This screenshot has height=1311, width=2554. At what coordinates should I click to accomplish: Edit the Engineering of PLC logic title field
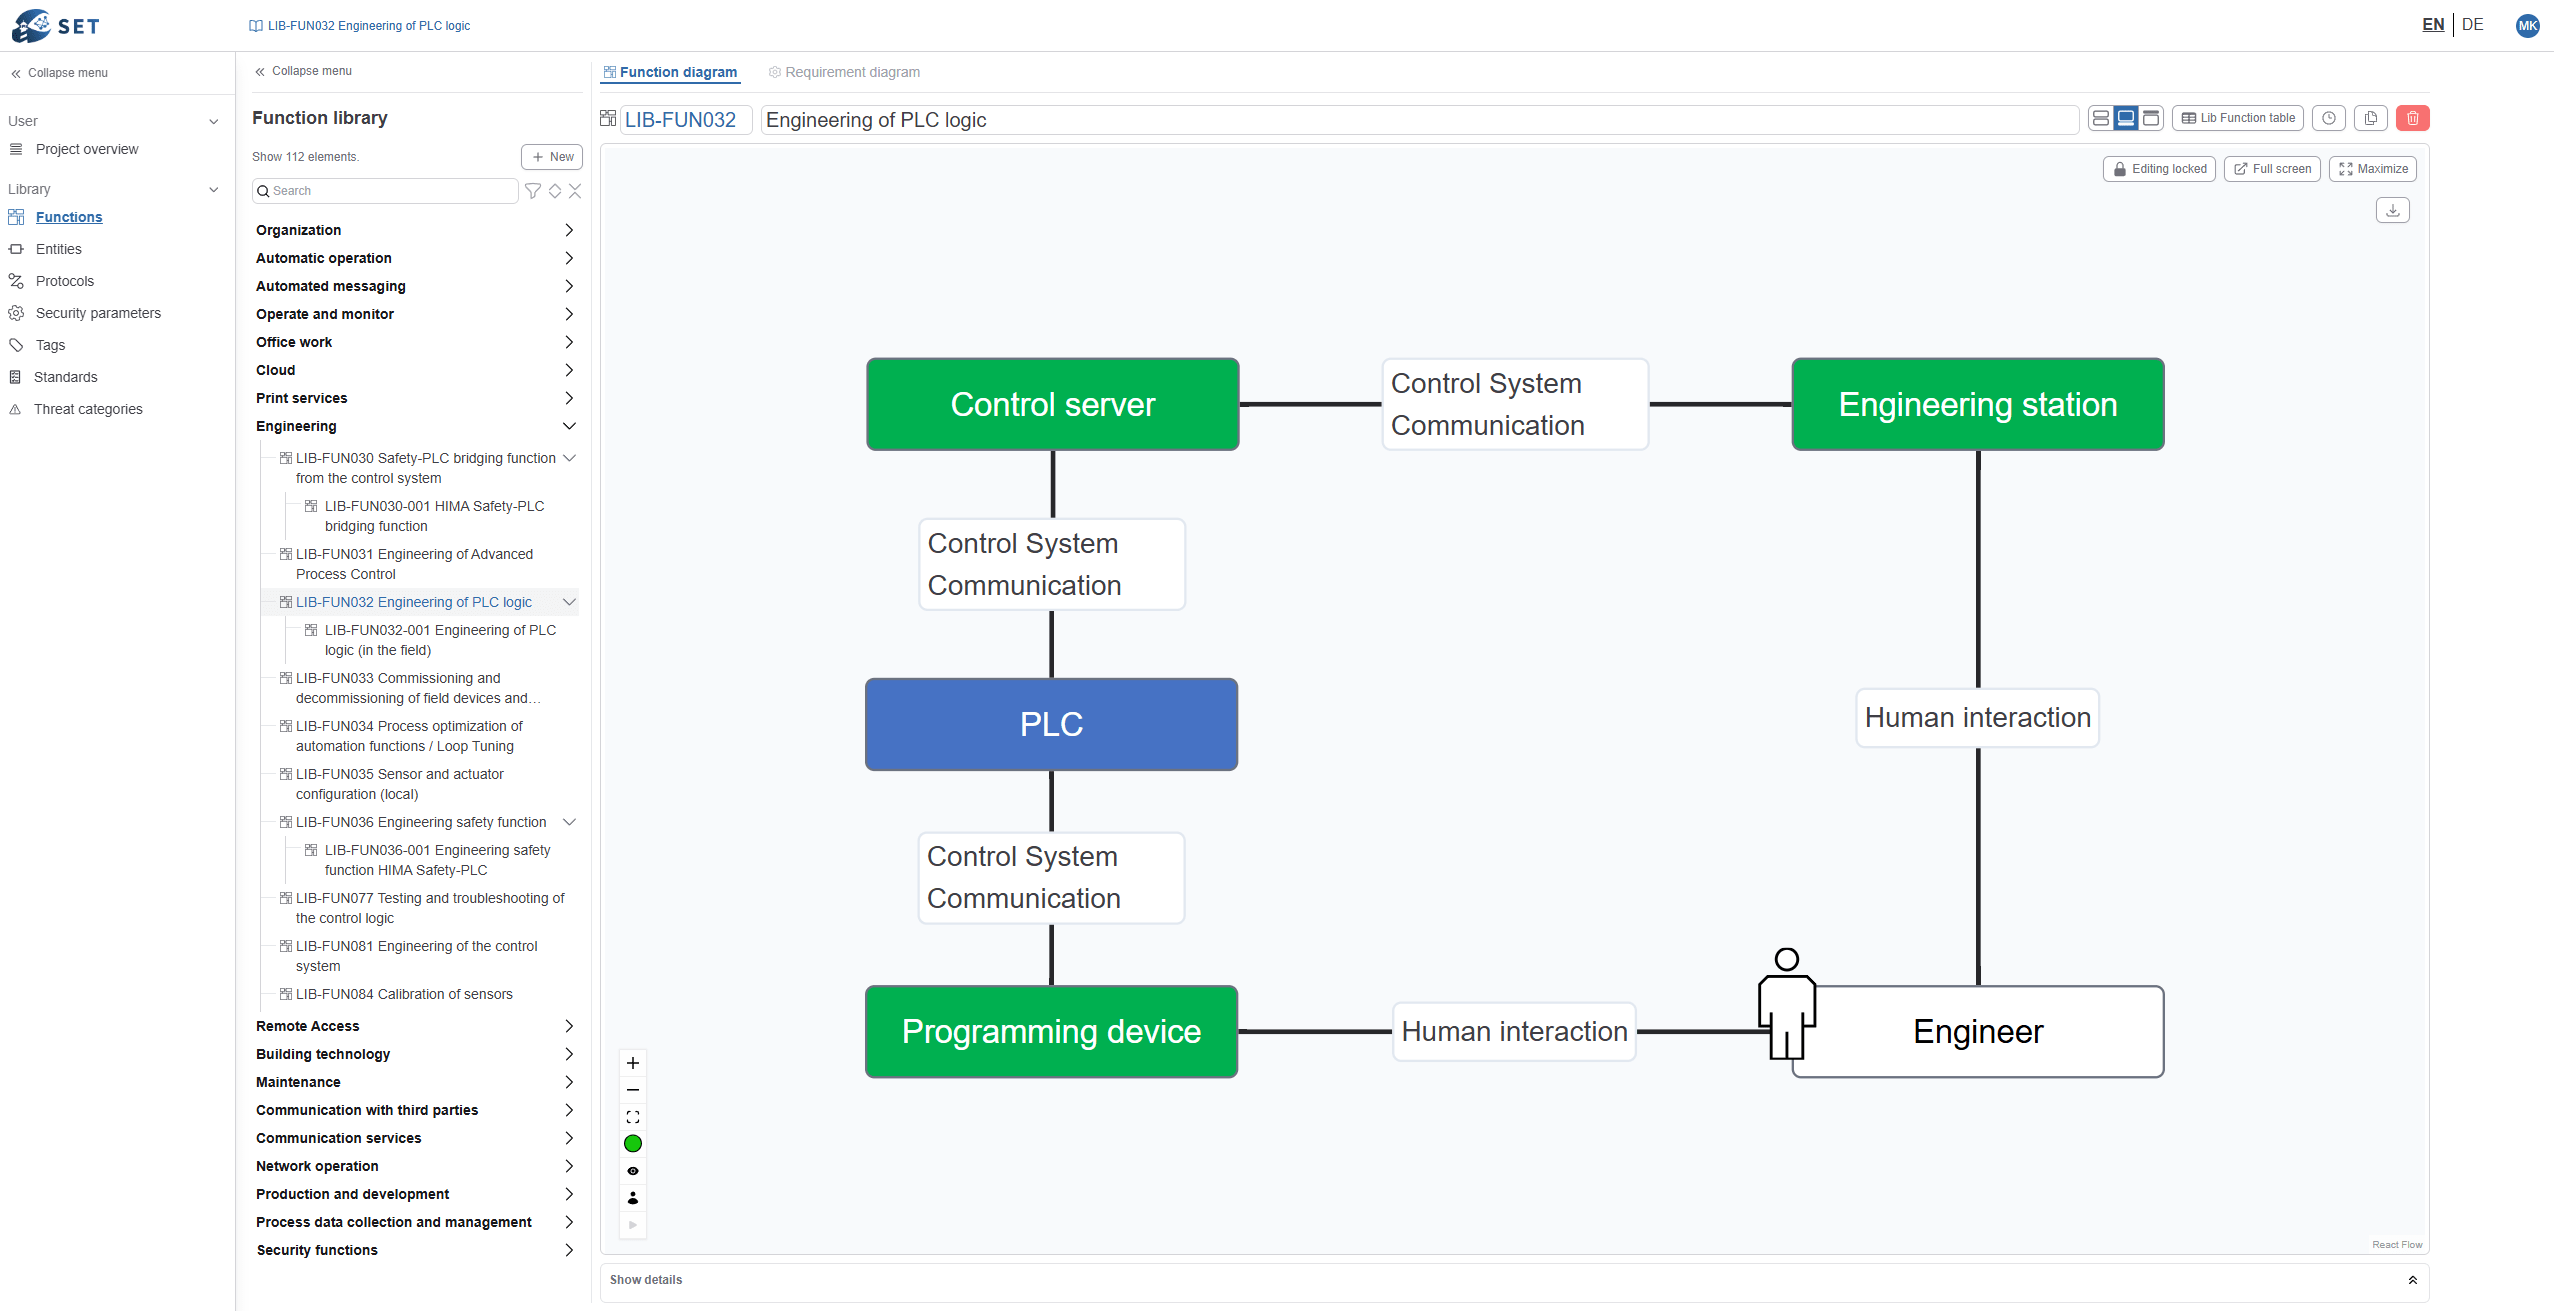click(1420, 120)
